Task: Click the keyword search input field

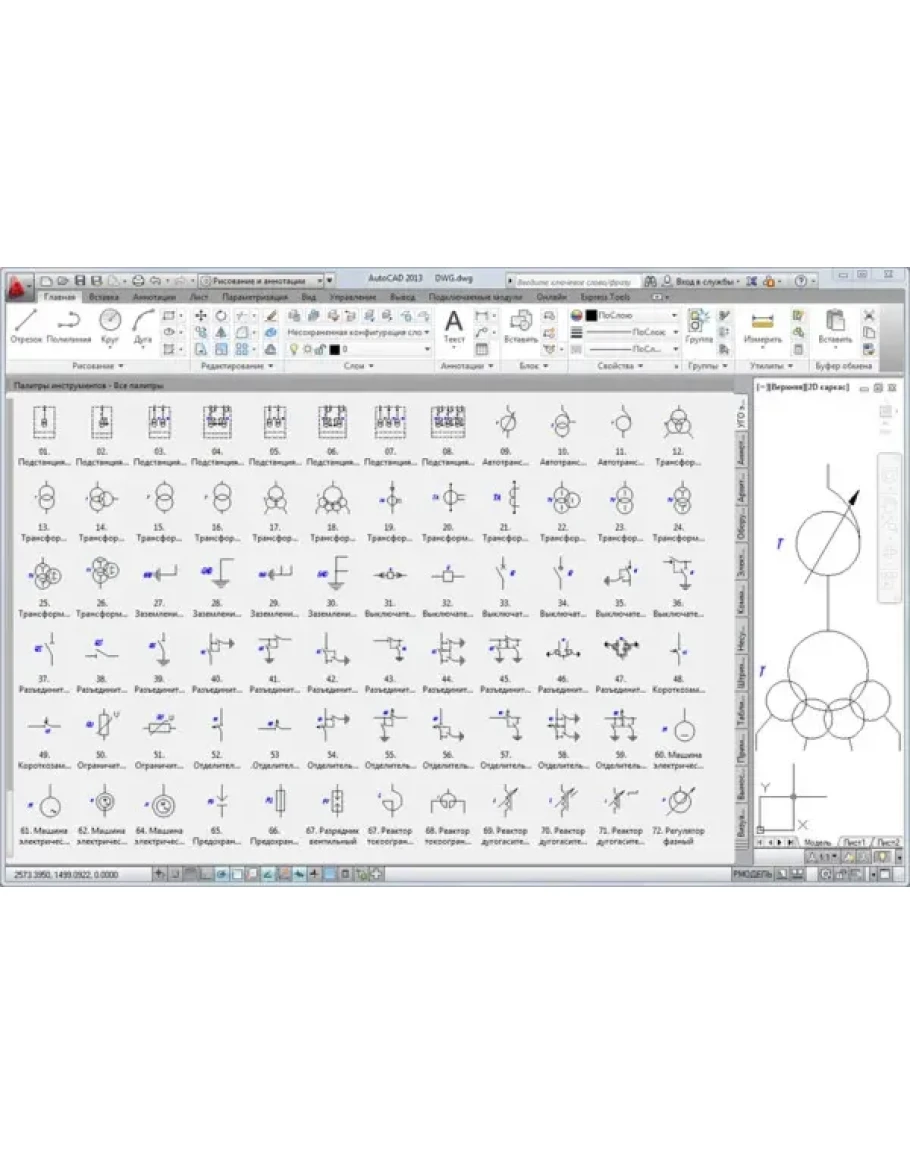Action: pos(574,281)
